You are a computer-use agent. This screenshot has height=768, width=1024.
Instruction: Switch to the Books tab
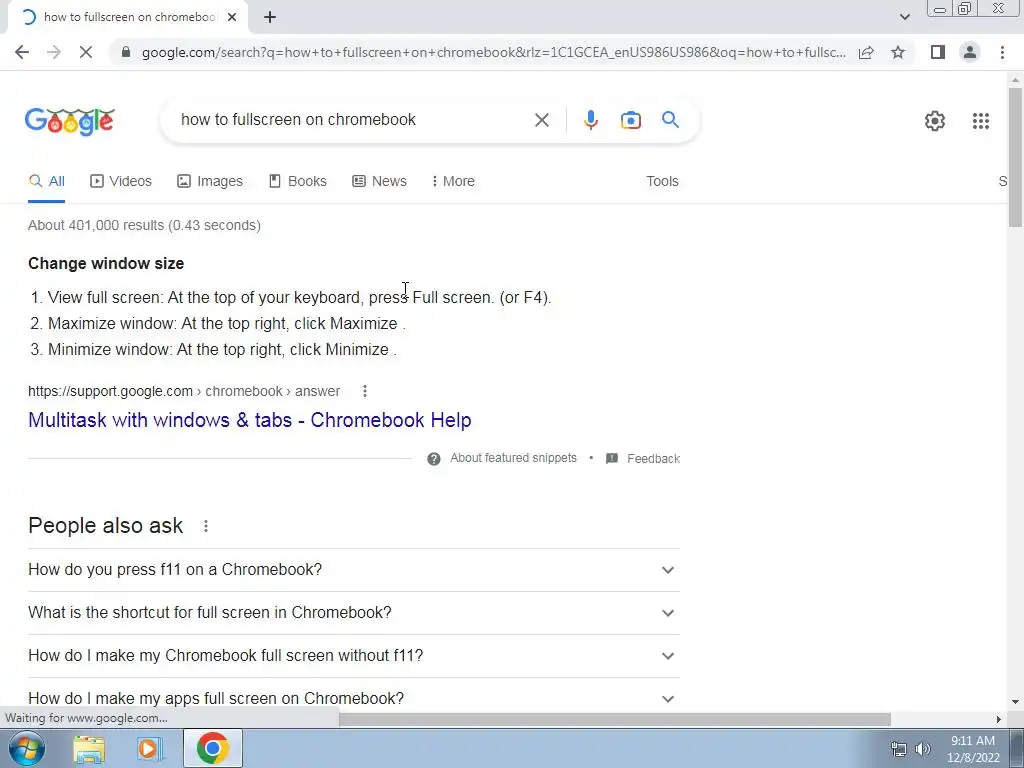tap(298, 181)
